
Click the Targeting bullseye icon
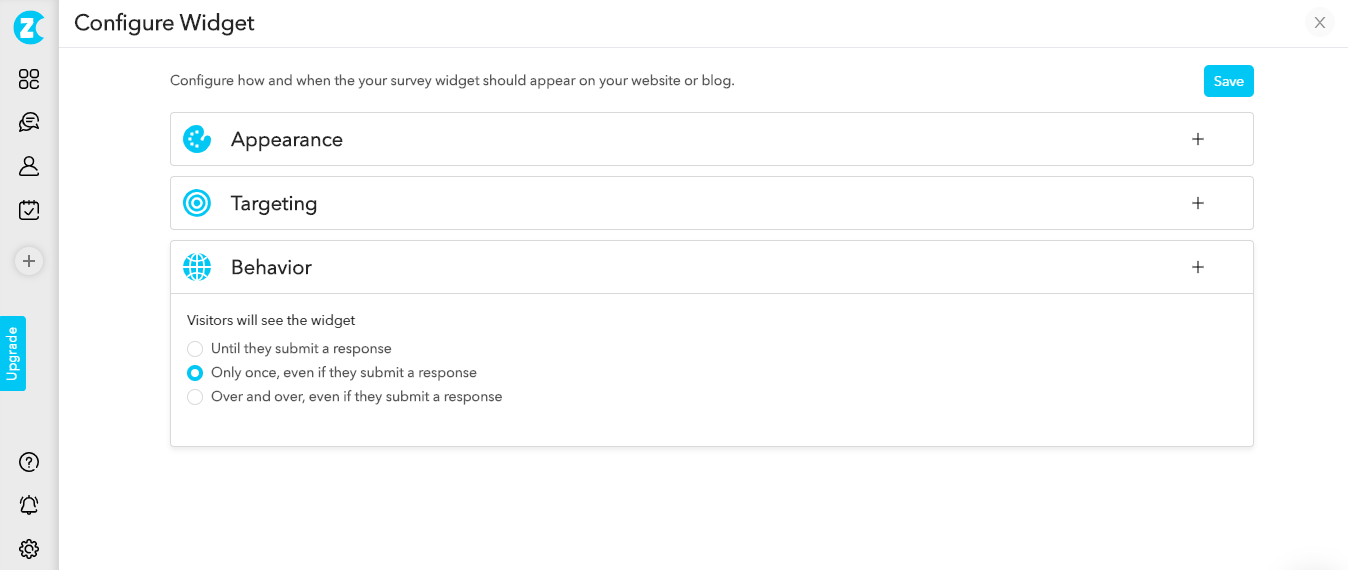[197, 203]
